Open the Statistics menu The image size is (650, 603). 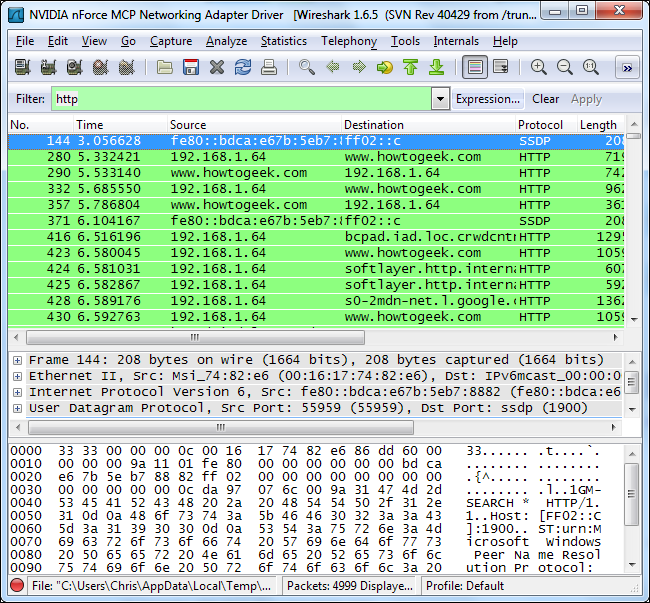(x=284, y=41)
